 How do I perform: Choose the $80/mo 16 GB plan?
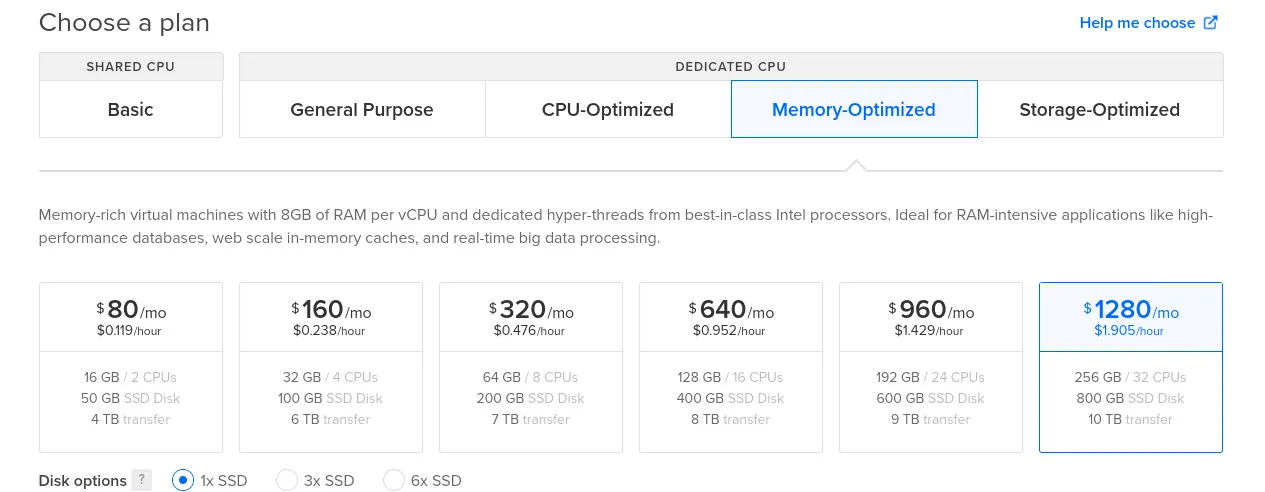click(x=131, y=366)
